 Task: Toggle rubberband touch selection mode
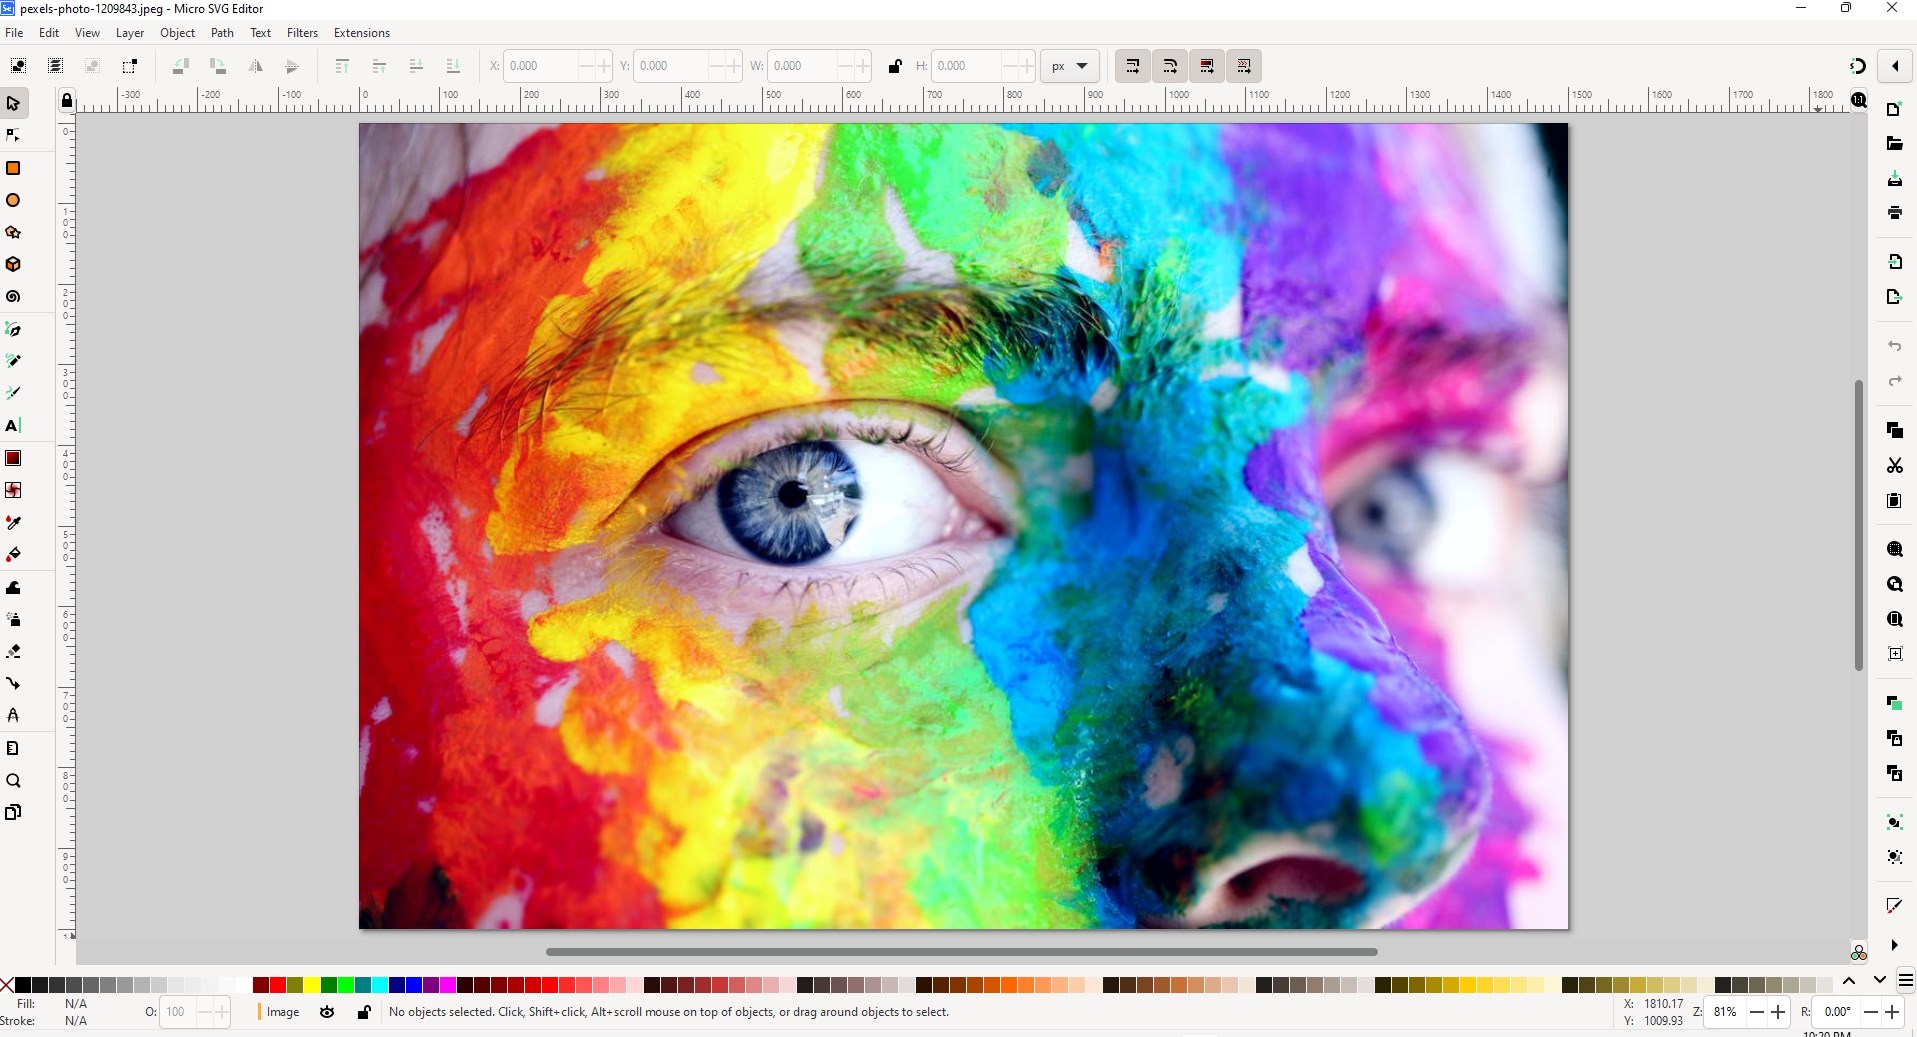point(129,66)
